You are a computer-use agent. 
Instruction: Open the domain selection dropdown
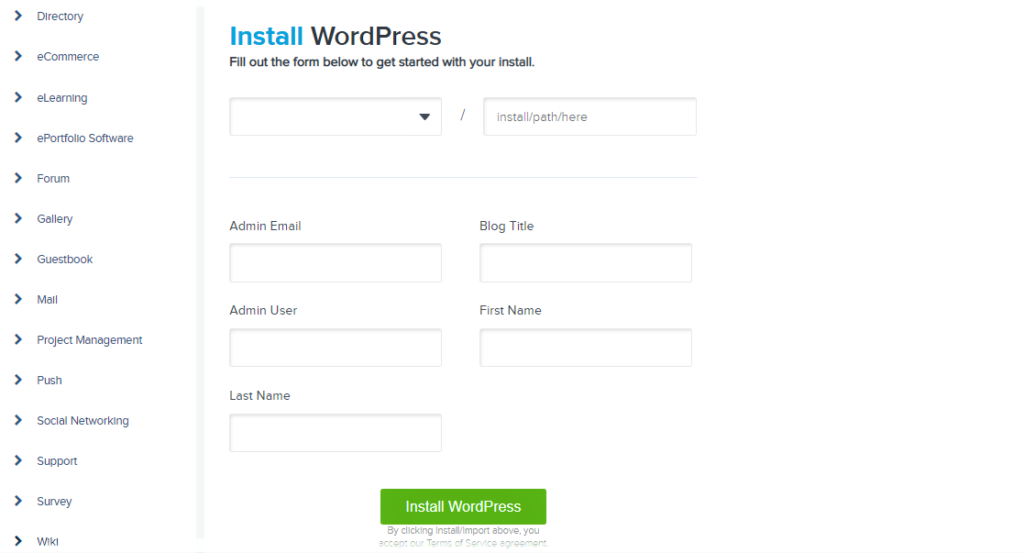pos(335,117)
